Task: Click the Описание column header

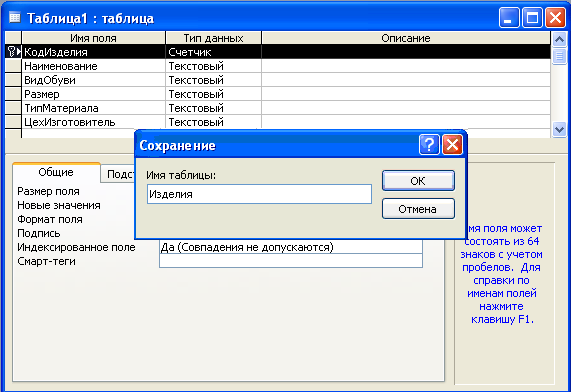Action: (406, 38)
